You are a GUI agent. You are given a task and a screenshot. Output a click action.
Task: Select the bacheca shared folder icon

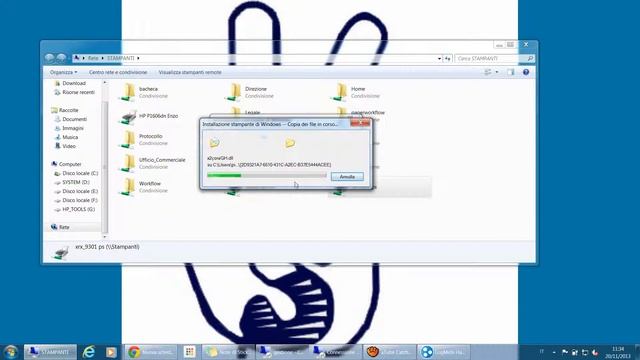coord(128,92)
